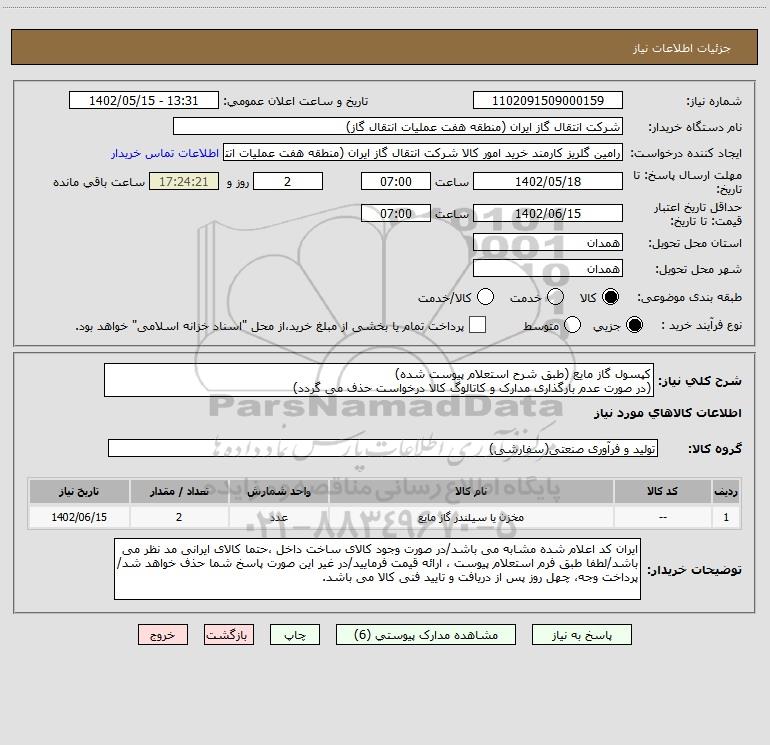
Task: Click the goods group field تولید و فرآوری صنعتی
Action: pyautogui.click(x=383, y=448)
